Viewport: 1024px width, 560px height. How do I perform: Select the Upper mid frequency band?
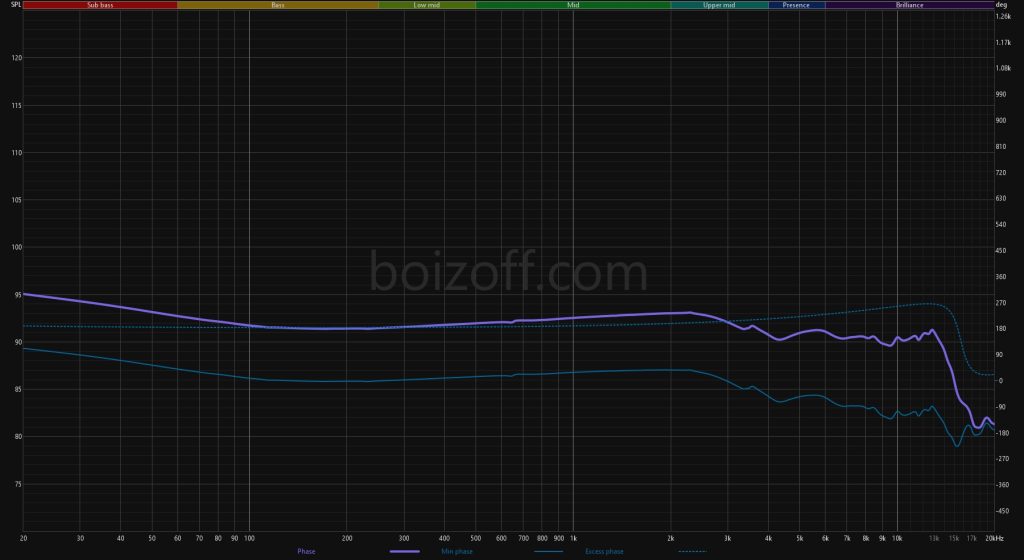[x=719, y=5]
